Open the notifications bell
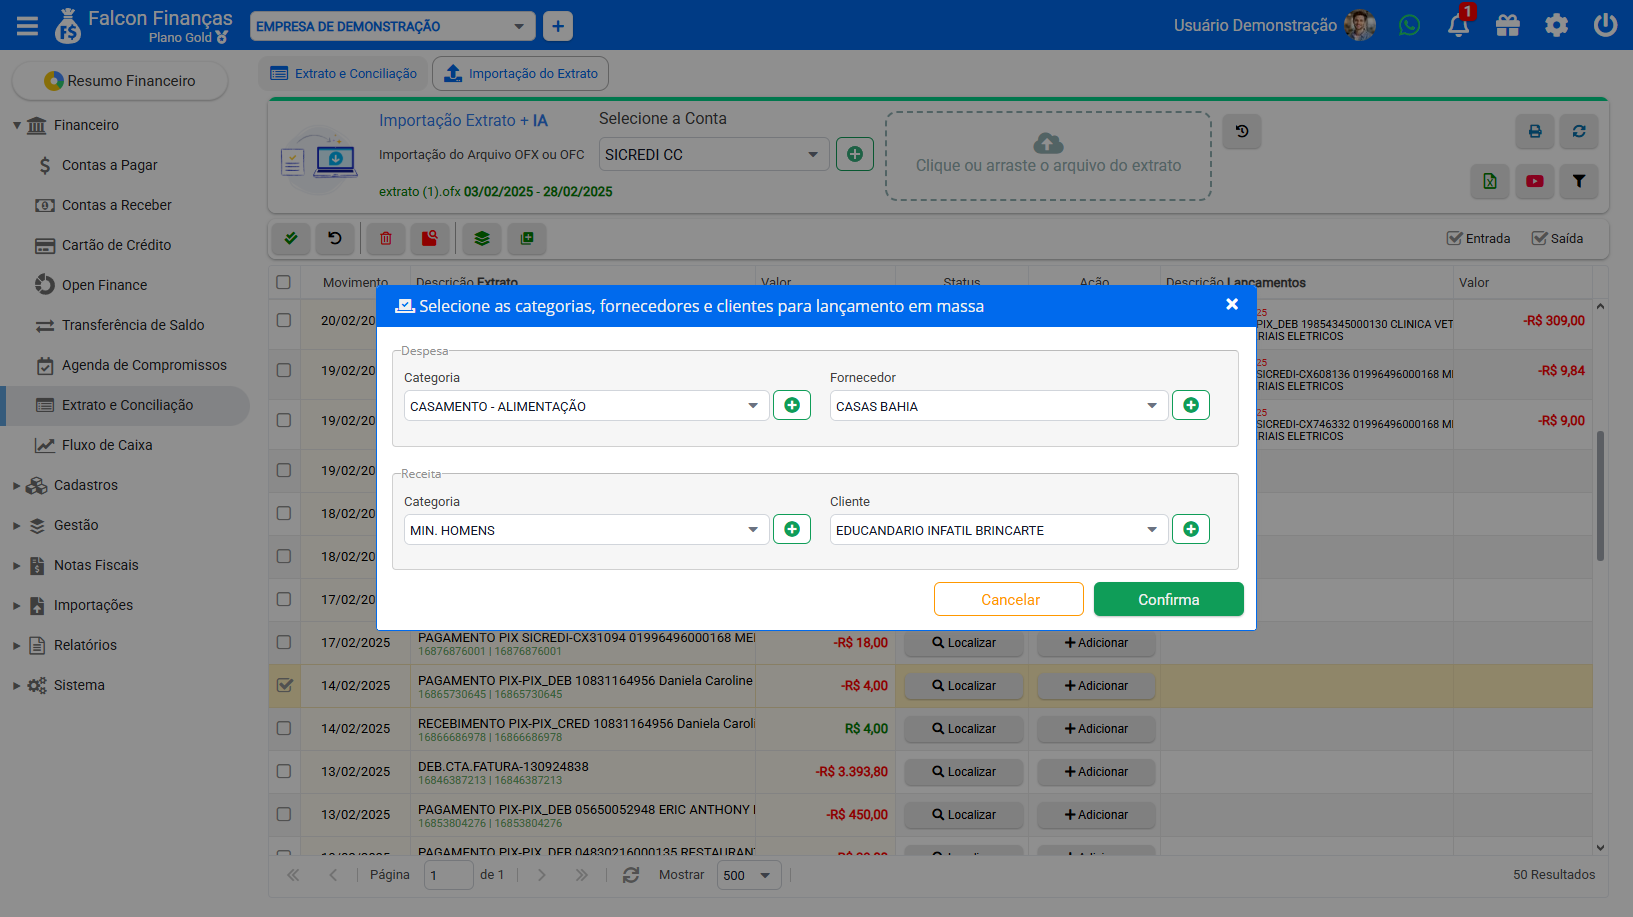1633x917 pixels. point(1458,25)
